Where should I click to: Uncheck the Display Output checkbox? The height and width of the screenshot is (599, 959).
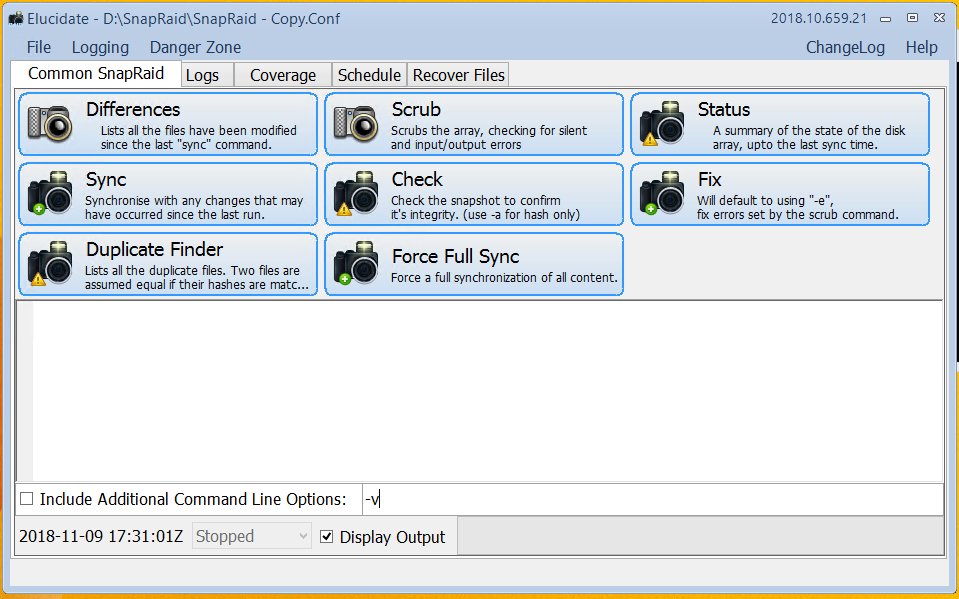point(327,537)
